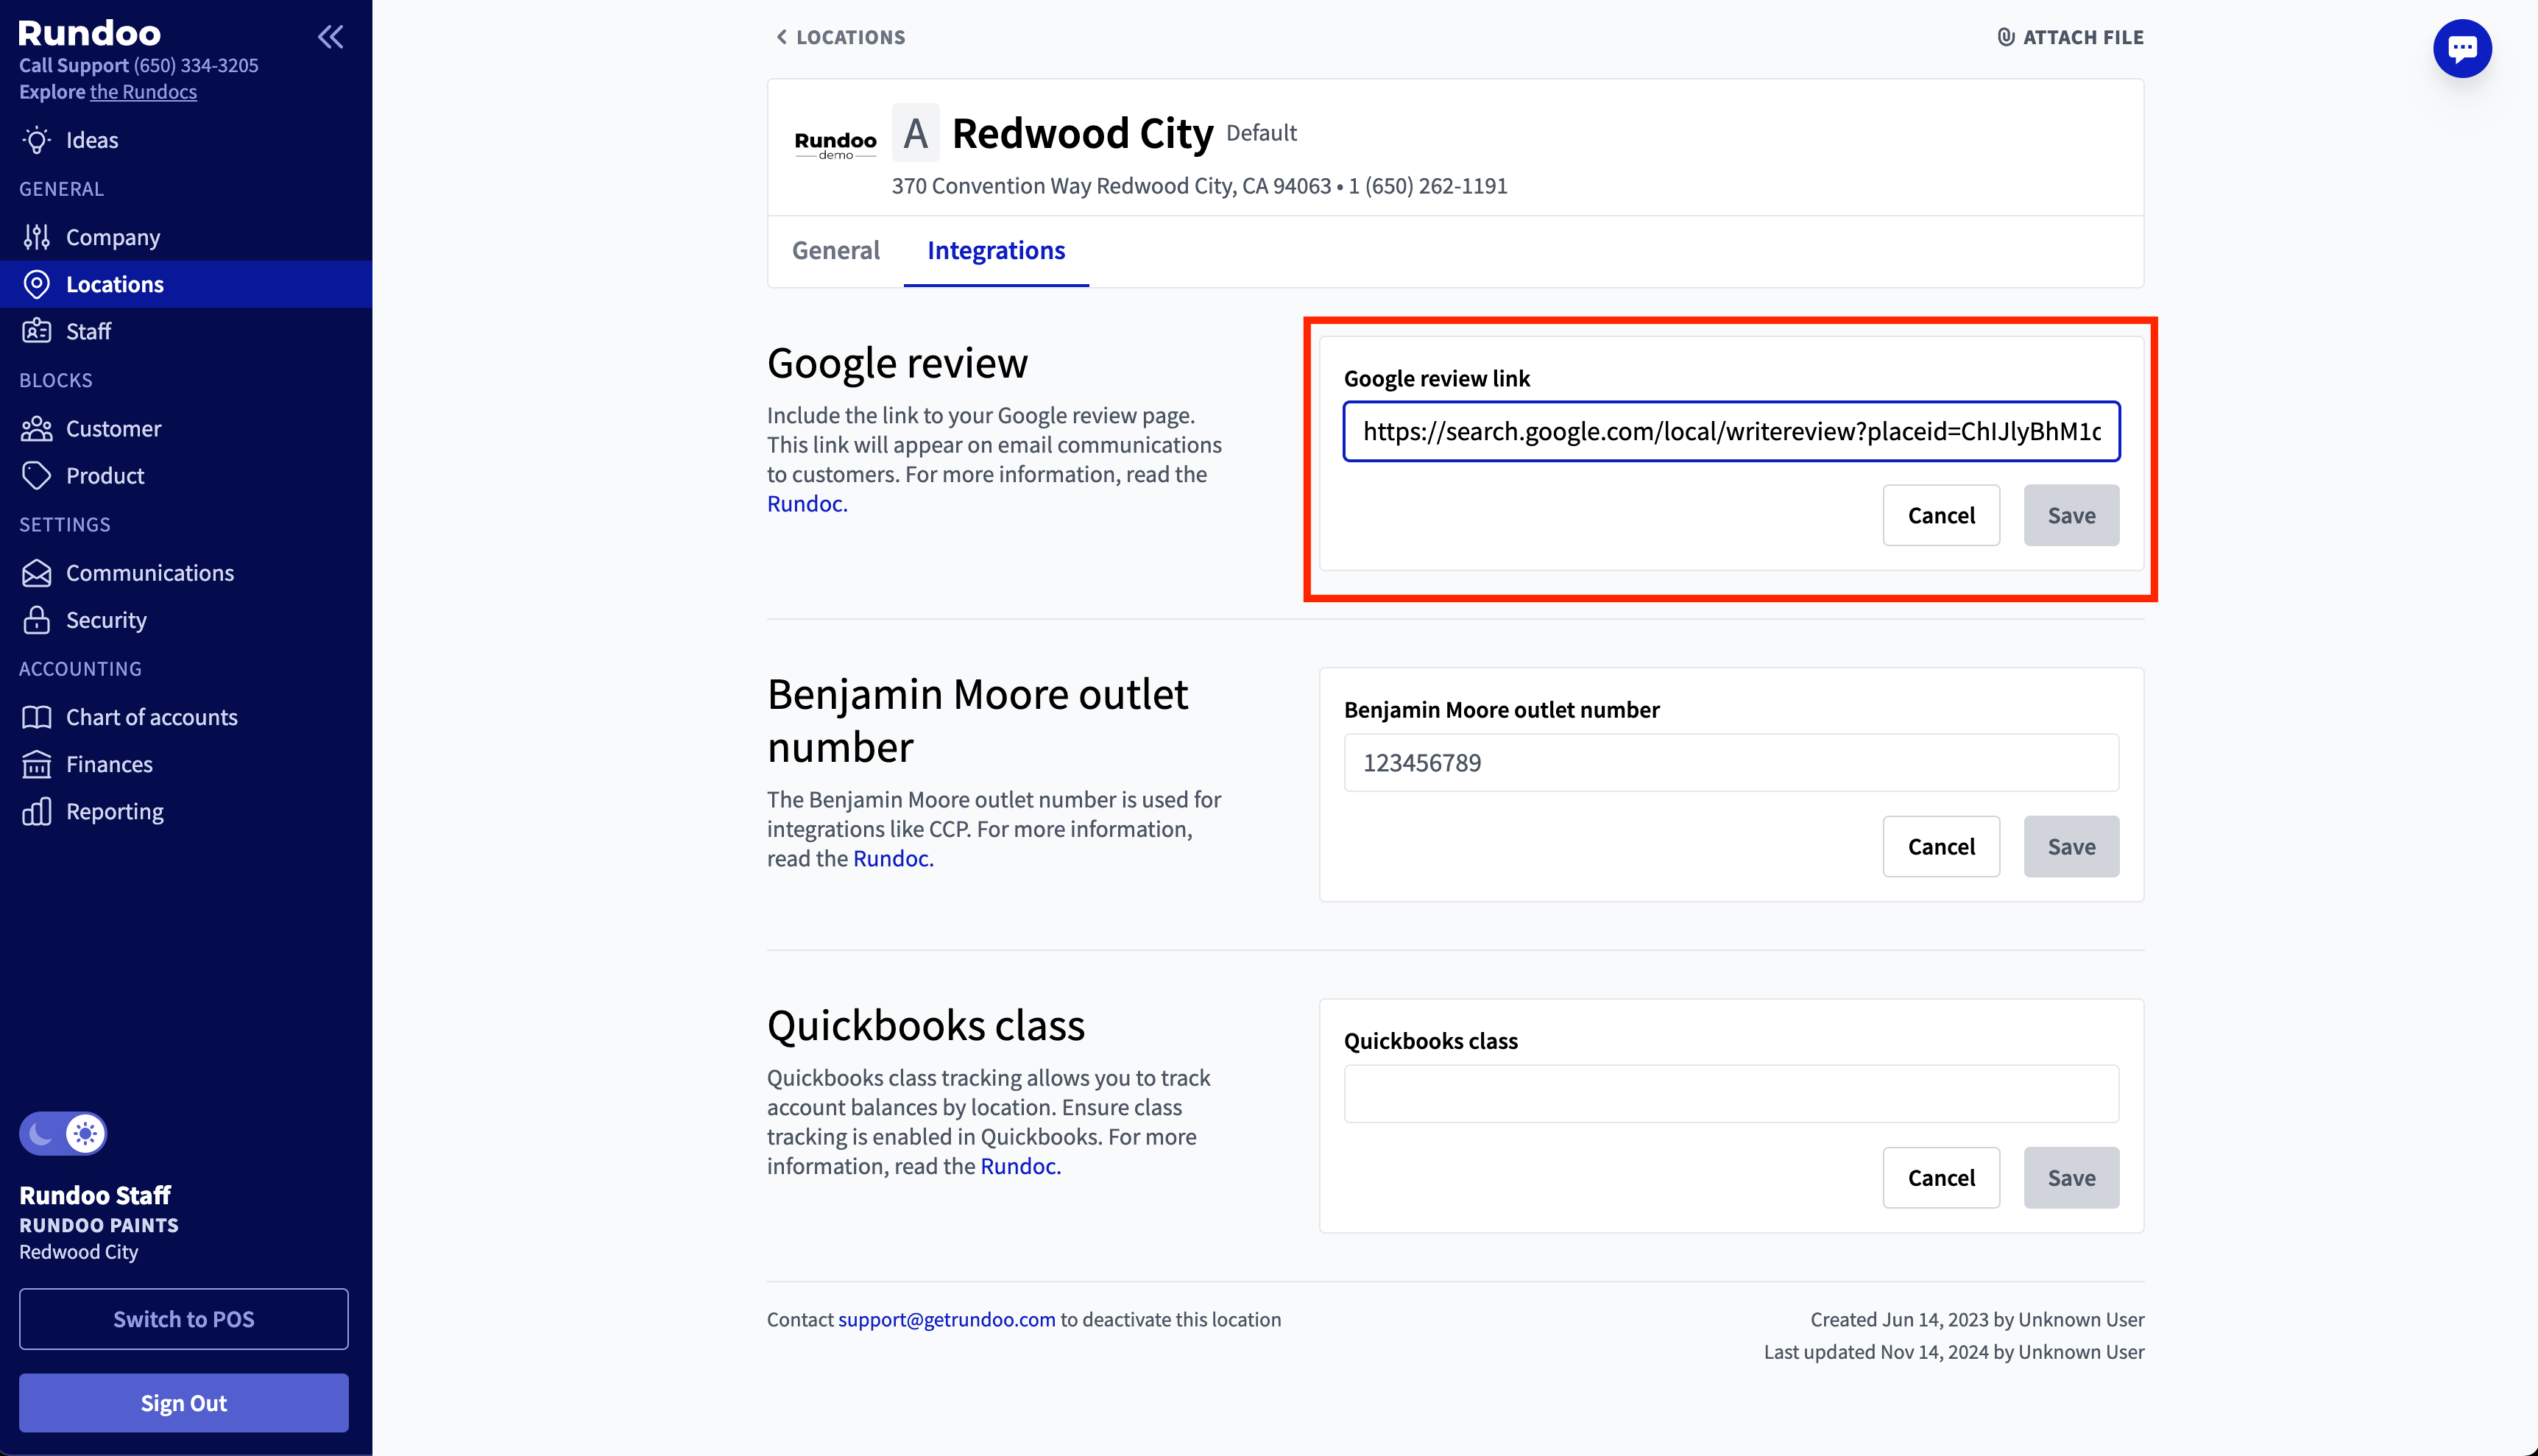The width and height of the screenshot is (2538, 1456).
Task: Cancel the Google review link edit
Action: (1941, 515)
